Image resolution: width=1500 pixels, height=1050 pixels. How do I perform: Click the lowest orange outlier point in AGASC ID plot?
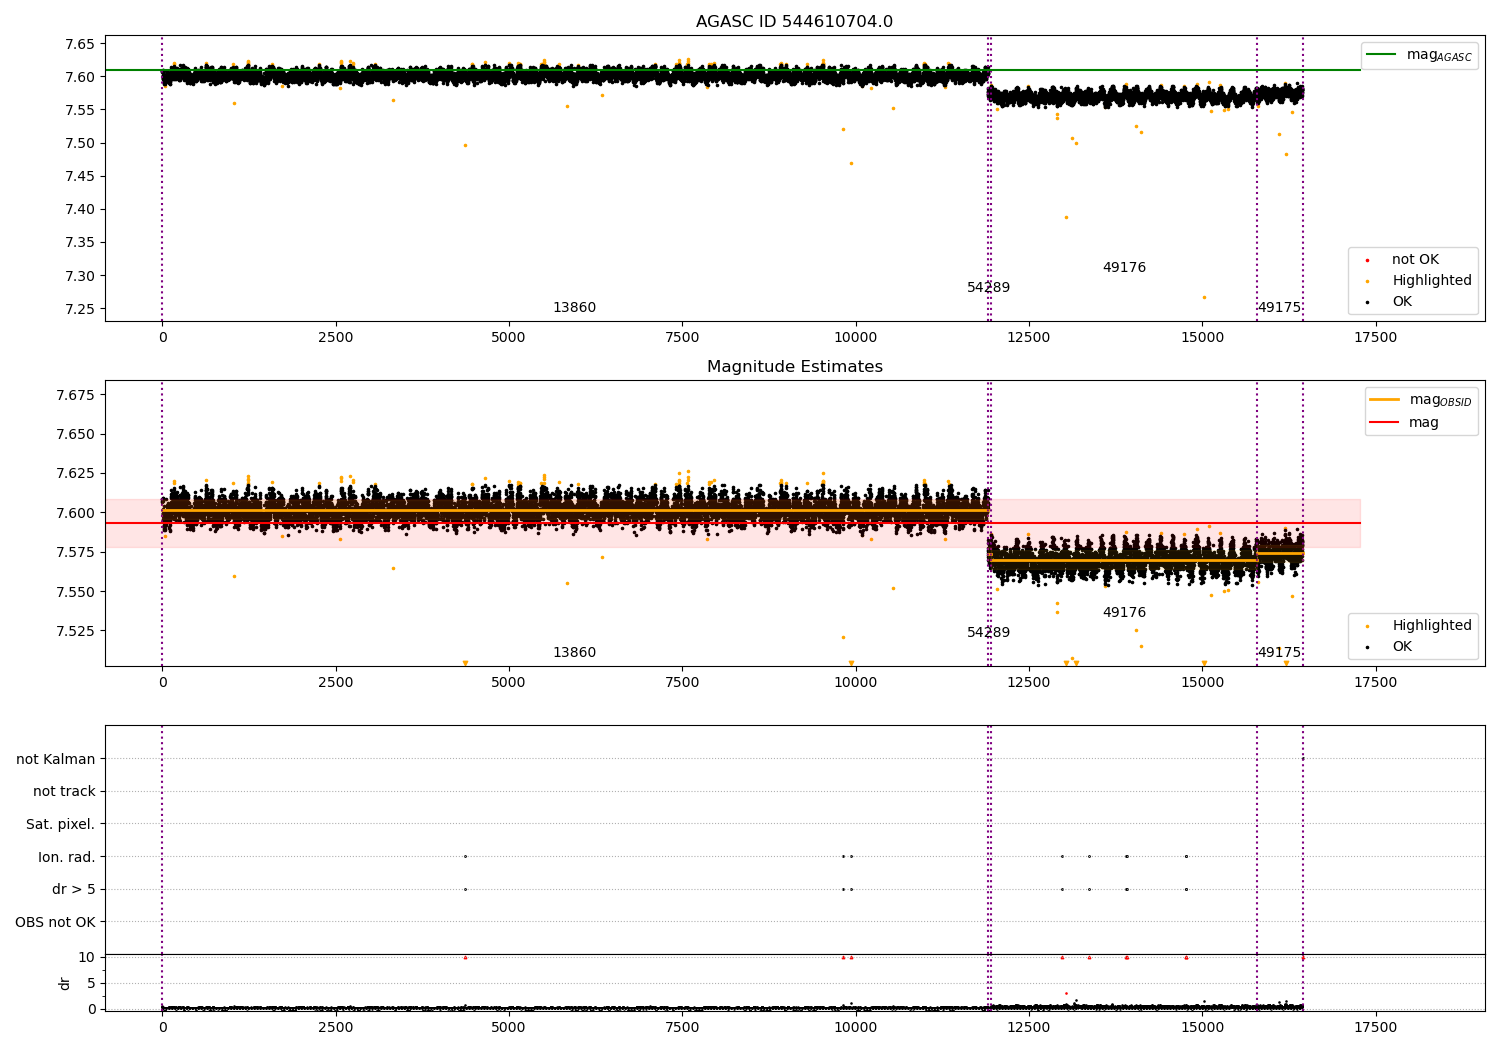point(1204,297)
